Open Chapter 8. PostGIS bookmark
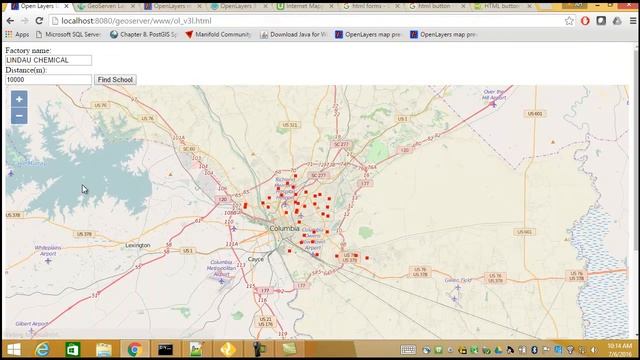Viewport: 640px width, 360px height. [143, 35]
